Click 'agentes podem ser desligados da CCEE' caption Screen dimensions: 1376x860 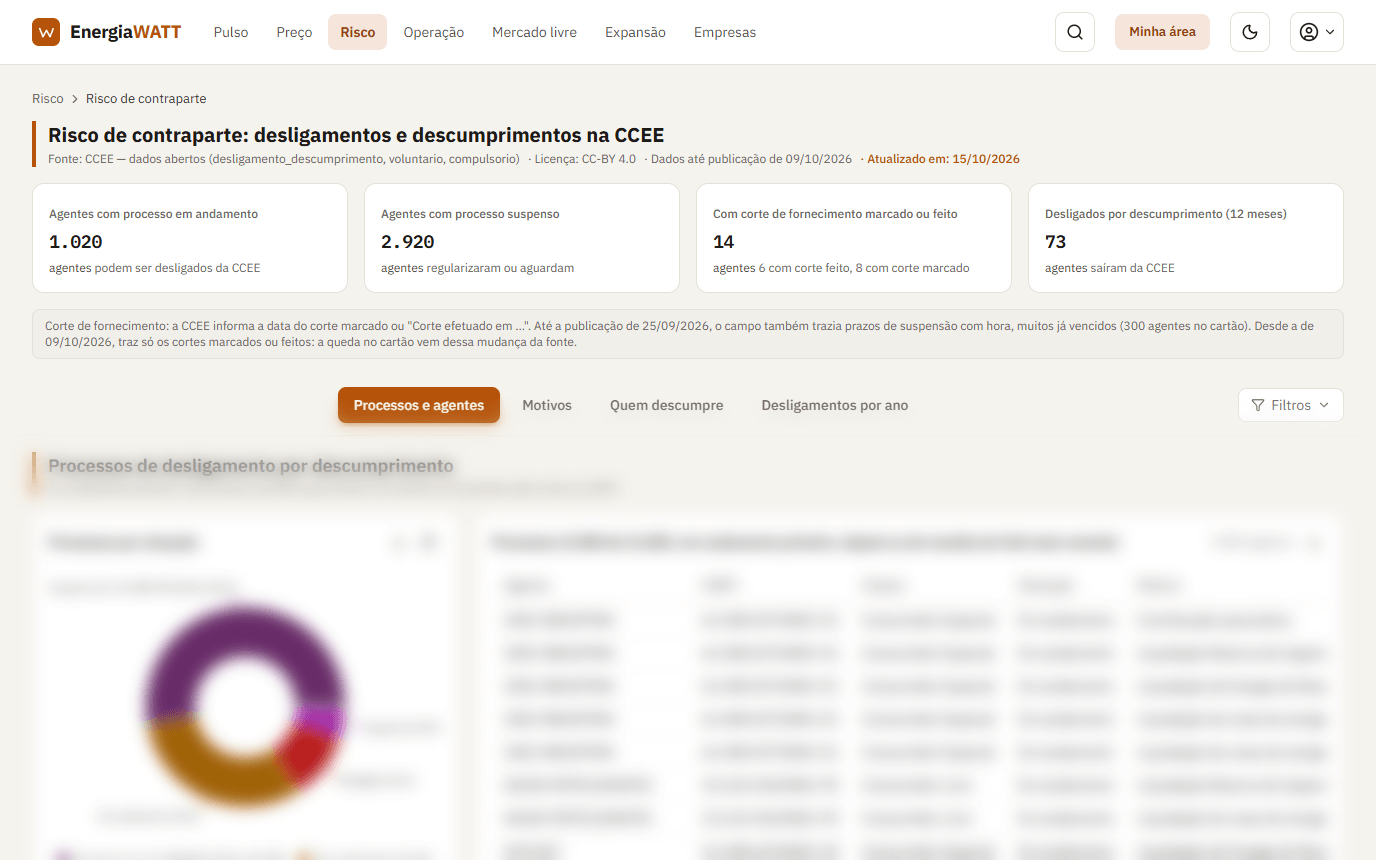pos(155,268)
